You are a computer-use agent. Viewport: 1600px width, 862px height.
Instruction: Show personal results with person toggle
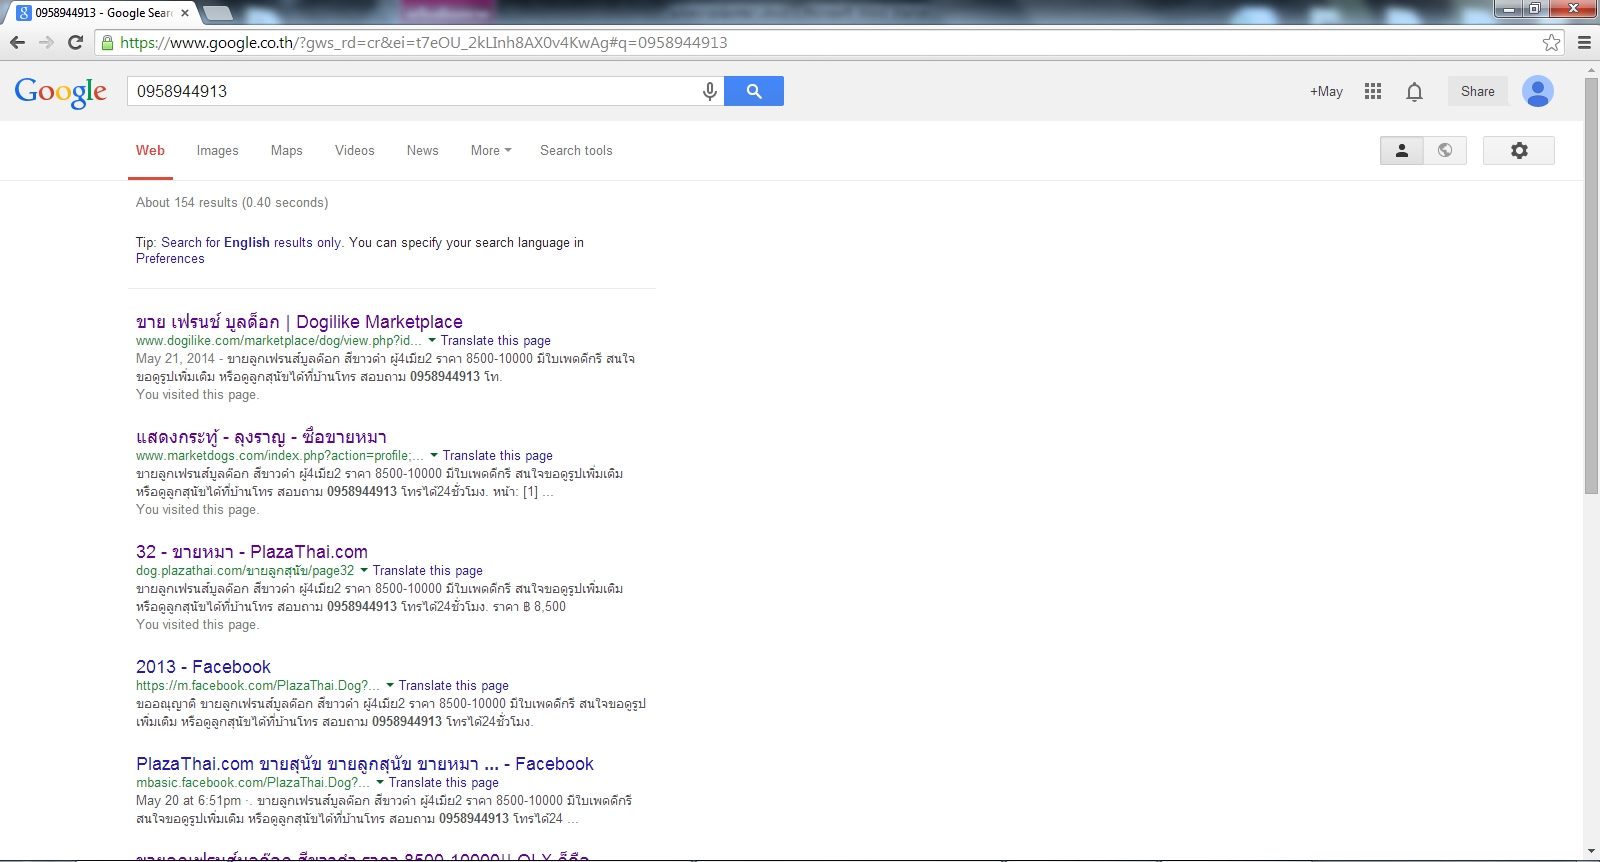point(1402,150)
